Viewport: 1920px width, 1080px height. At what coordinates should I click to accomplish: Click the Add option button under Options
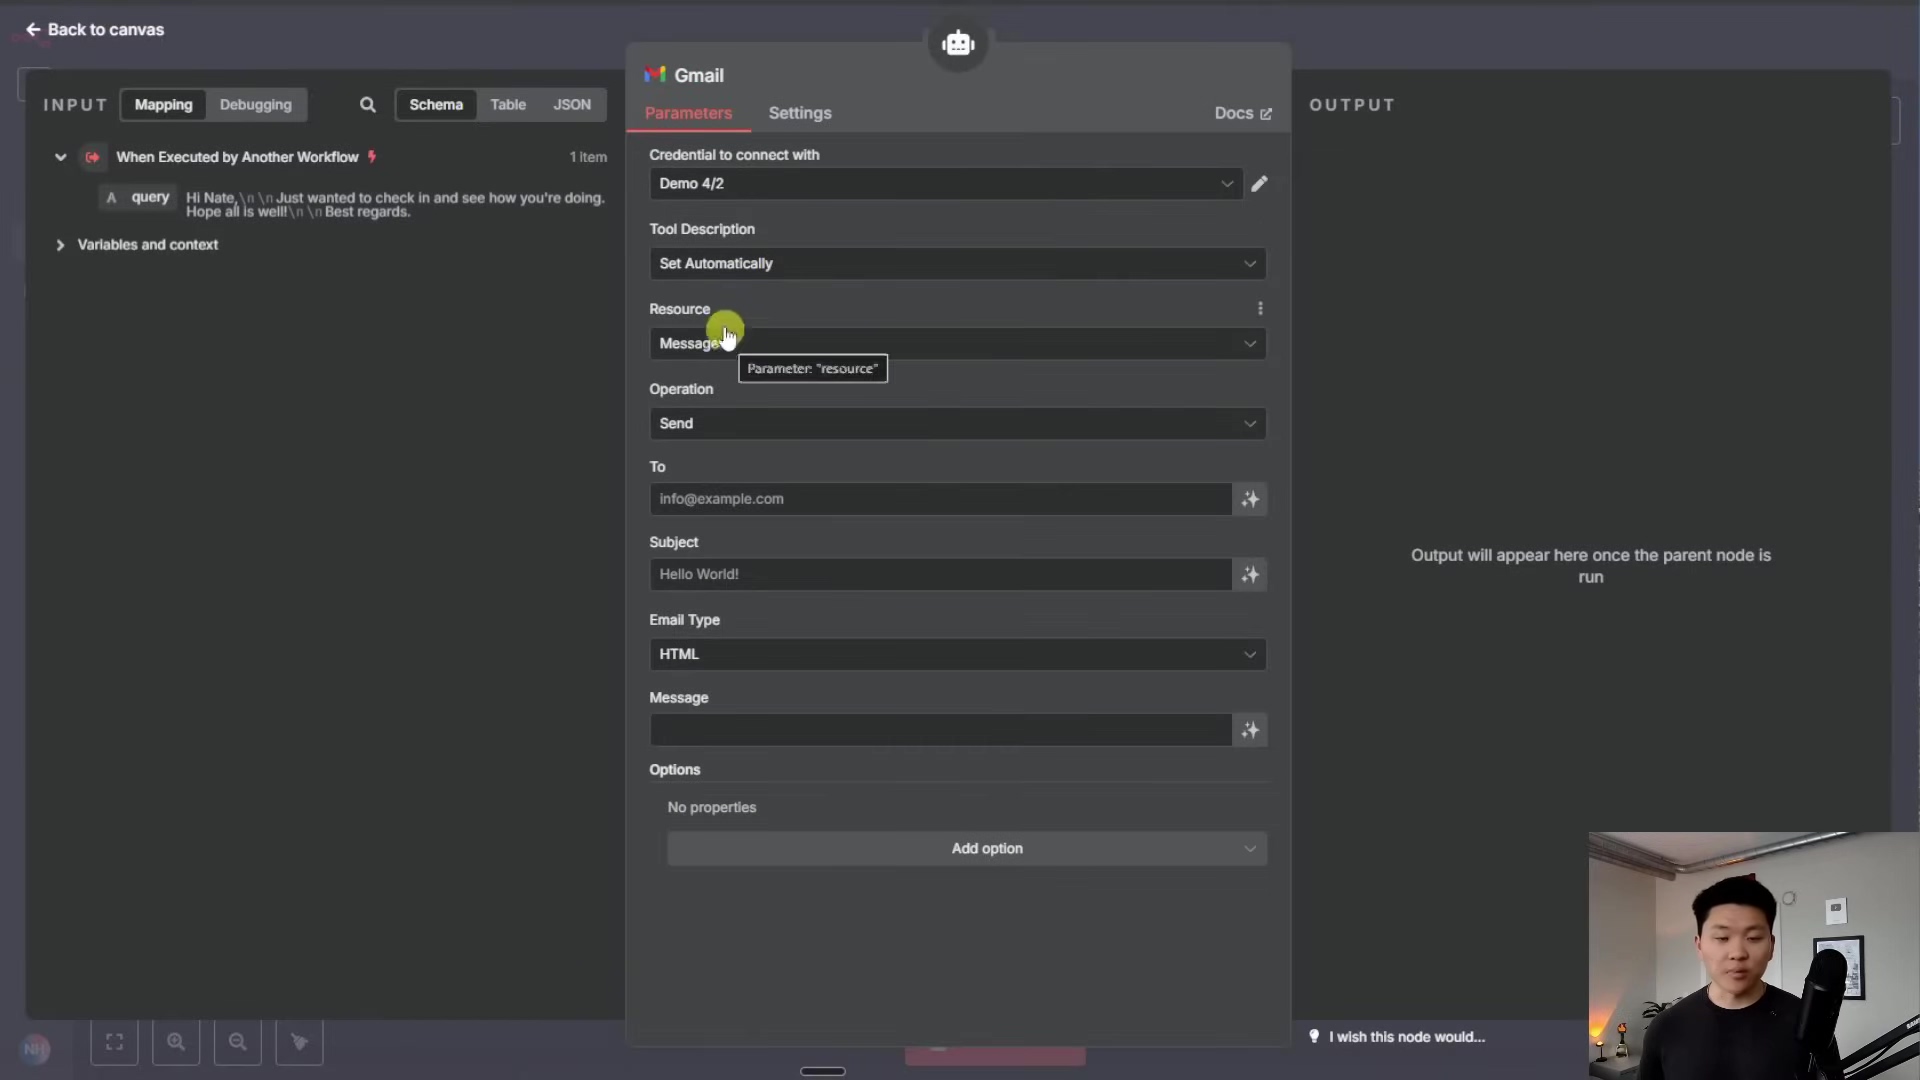pos(986,848)
